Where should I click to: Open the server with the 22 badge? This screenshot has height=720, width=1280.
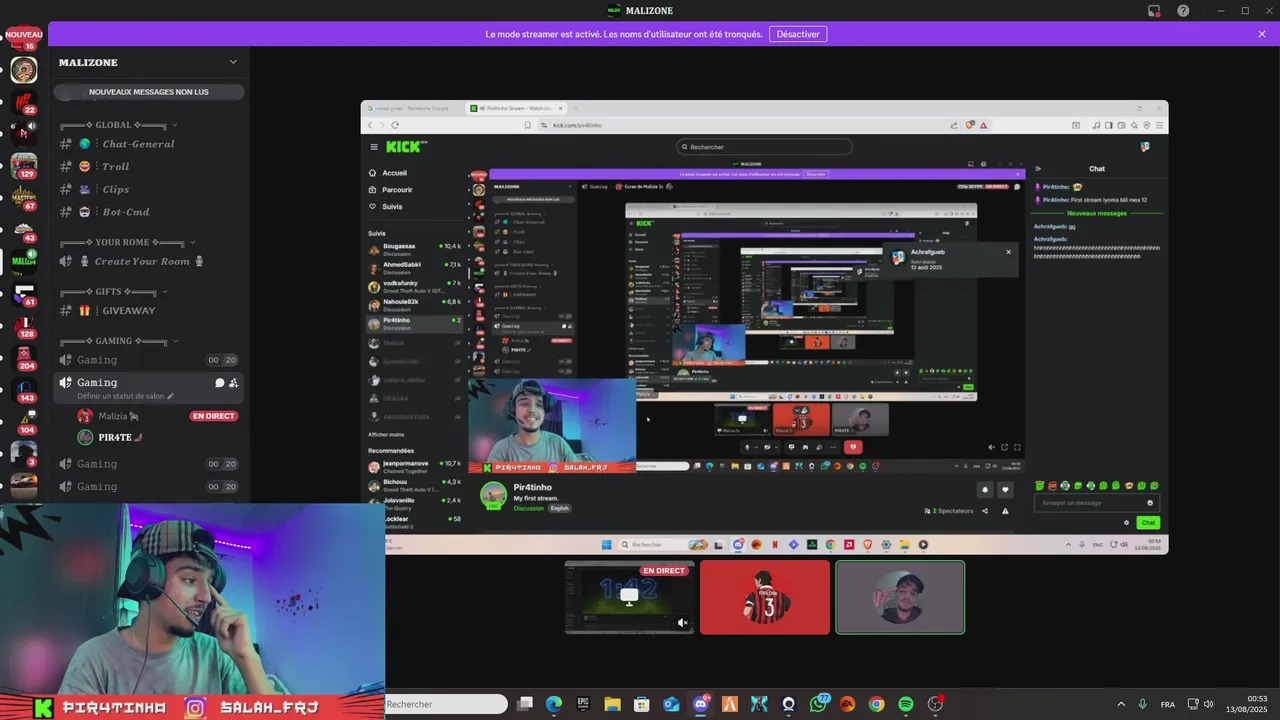[23, 103]
